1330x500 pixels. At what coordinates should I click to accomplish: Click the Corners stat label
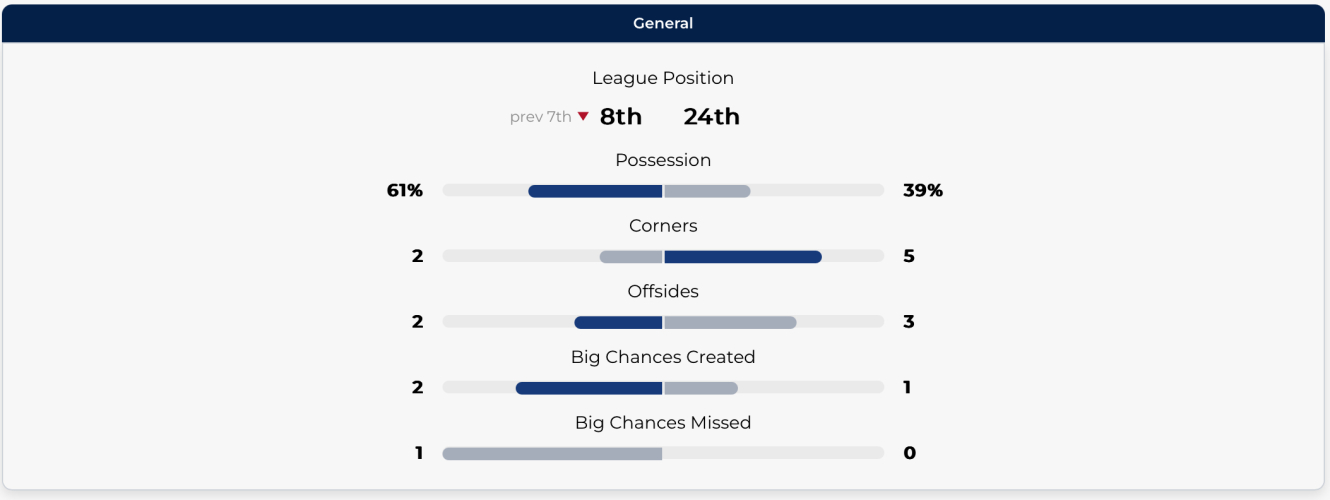point(663,226)
